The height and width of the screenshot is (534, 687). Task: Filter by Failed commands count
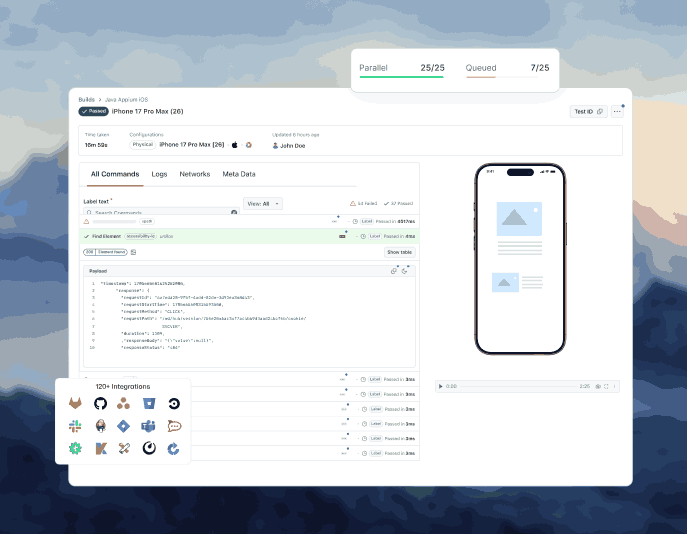(363, 204)
